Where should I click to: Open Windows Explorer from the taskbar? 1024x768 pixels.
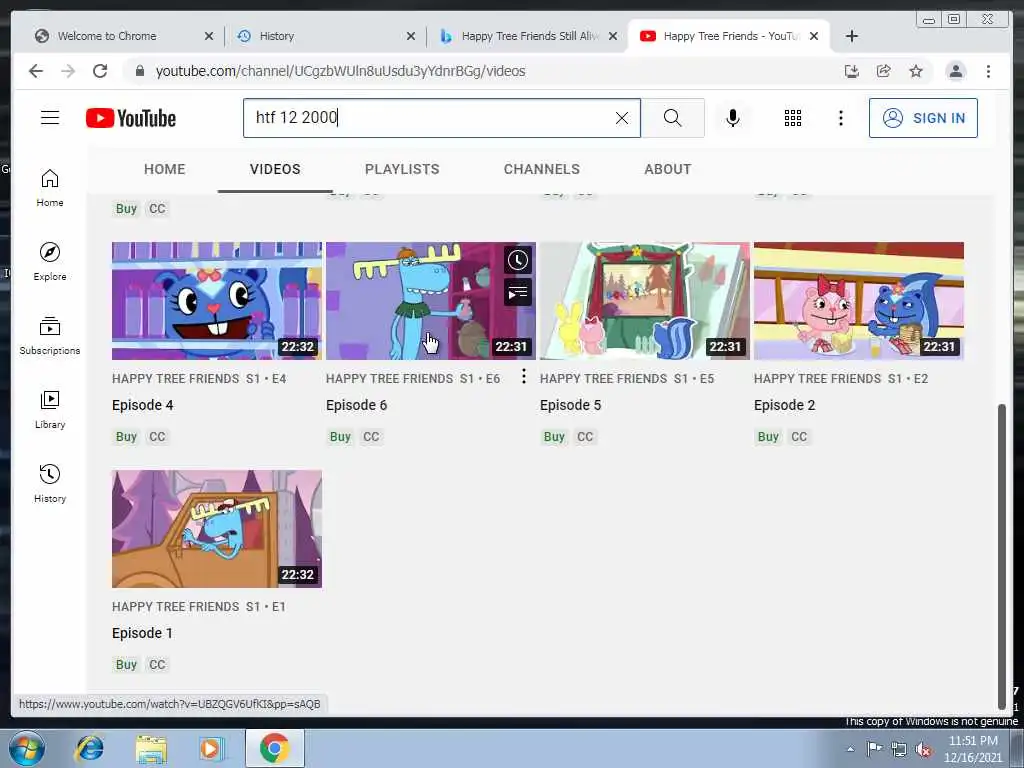[x=151, y=748]
